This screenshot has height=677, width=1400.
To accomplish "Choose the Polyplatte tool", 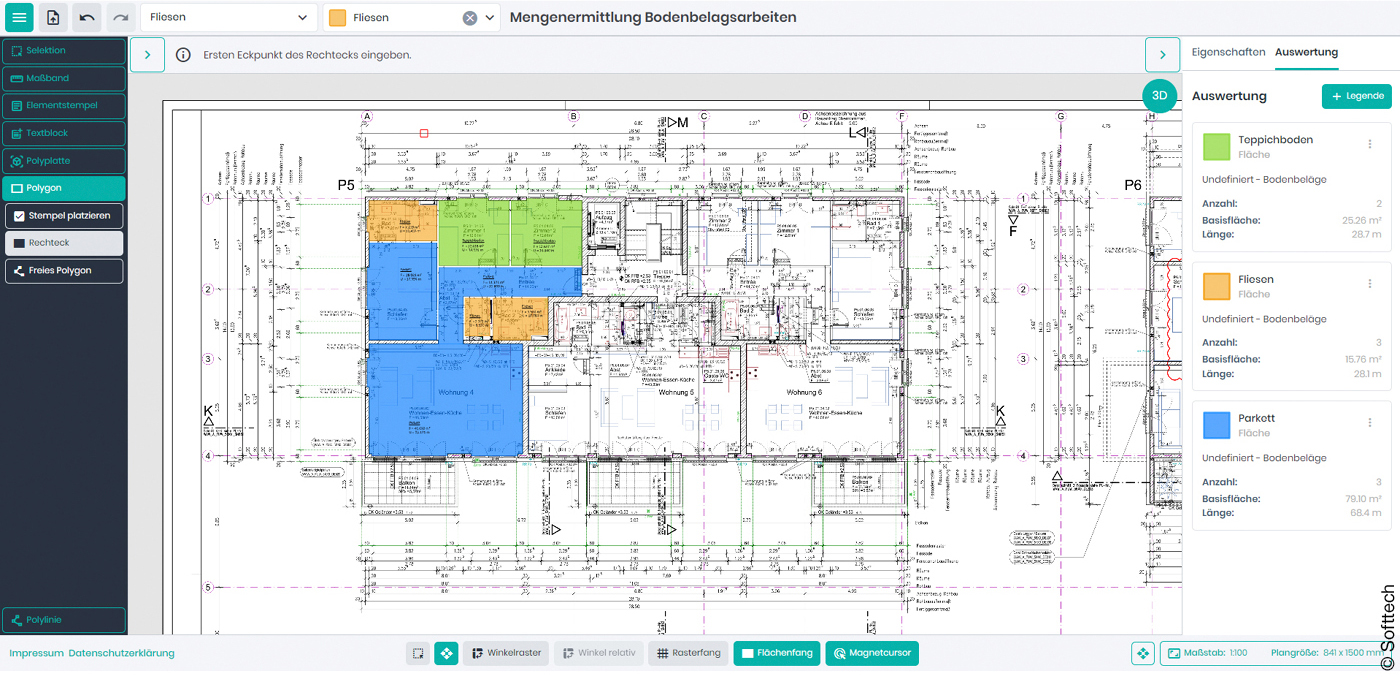I will click(64, 160).
